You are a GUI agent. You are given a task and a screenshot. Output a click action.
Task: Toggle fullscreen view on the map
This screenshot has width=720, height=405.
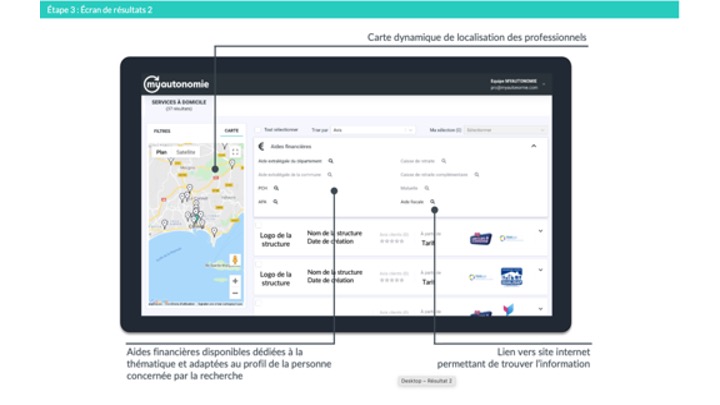(235, 152)
